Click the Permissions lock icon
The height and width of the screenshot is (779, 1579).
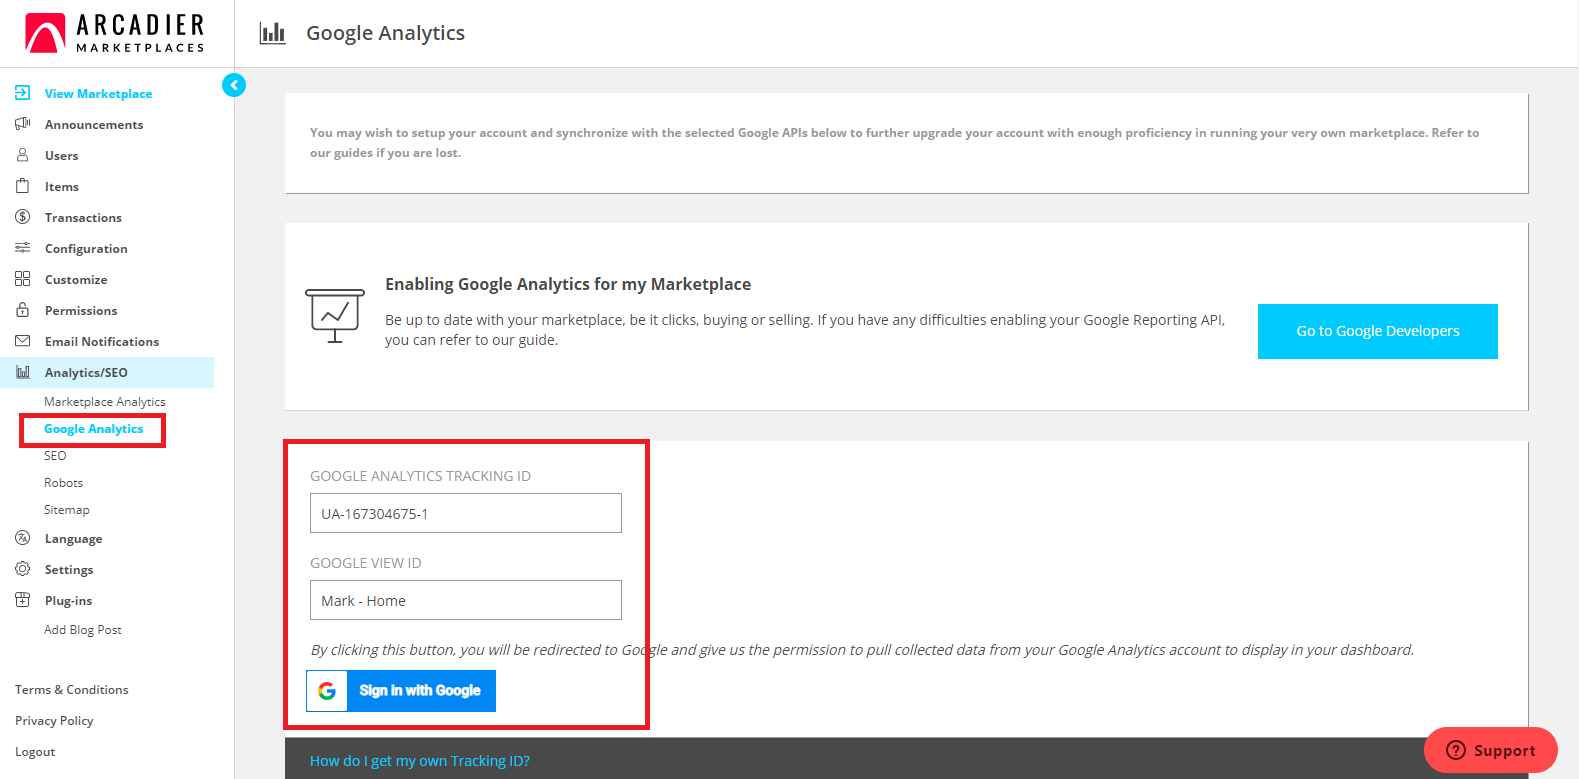click(22, 310)
